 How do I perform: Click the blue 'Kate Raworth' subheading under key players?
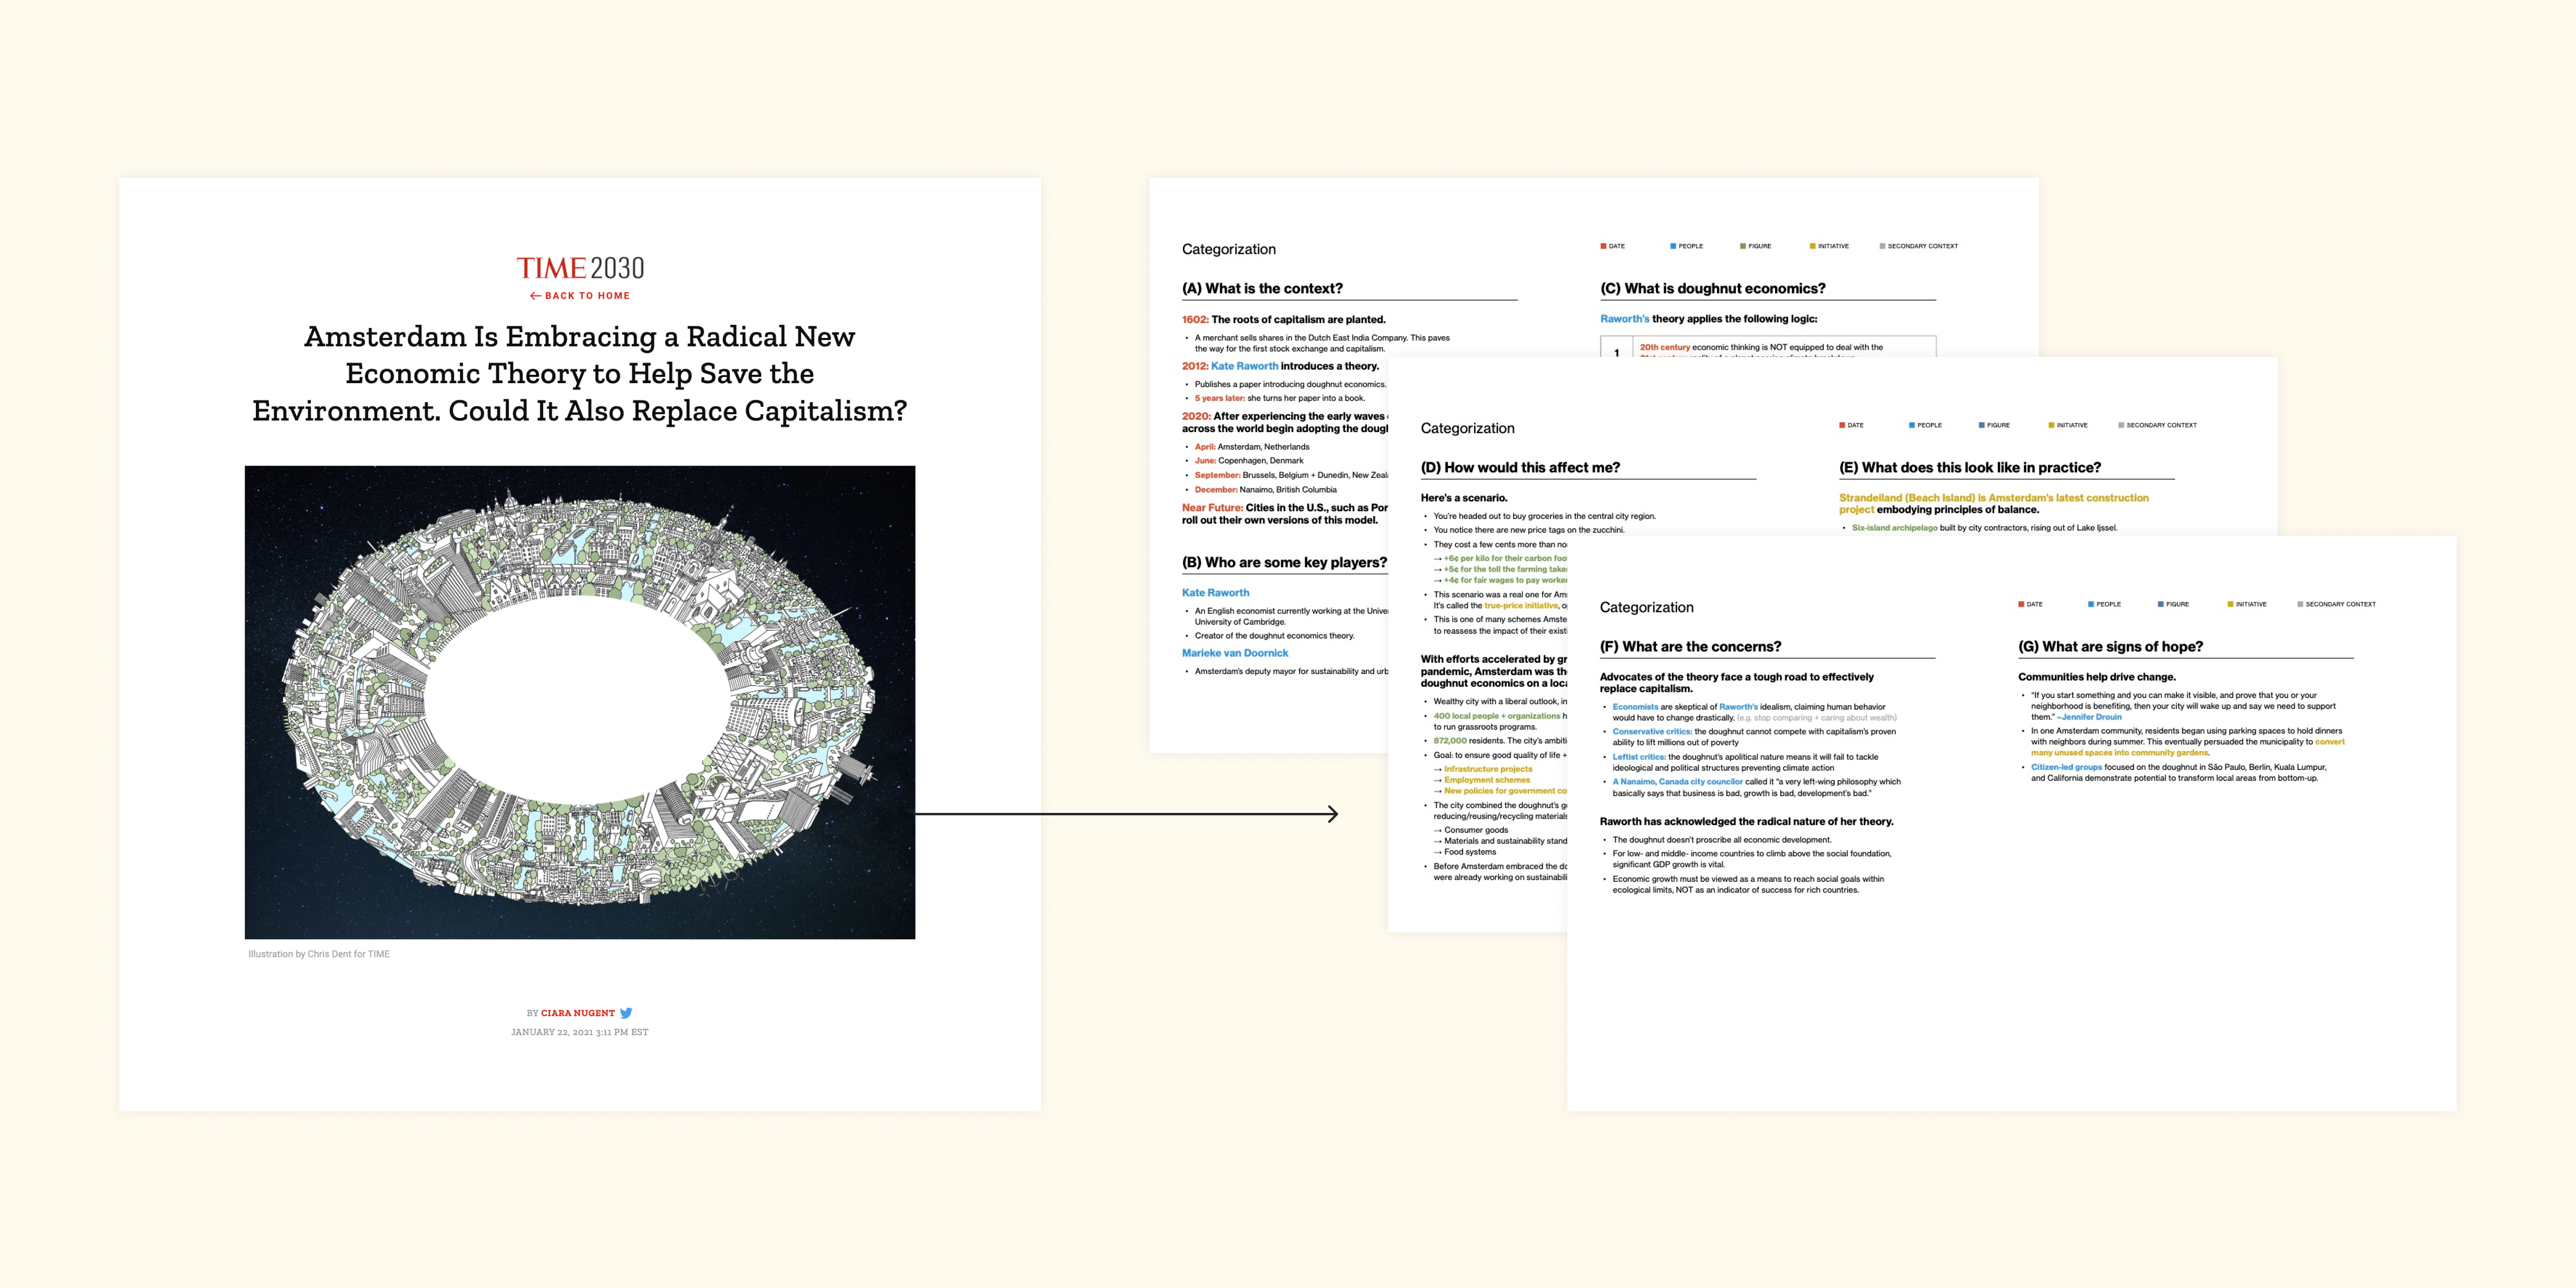click(1215, 593)
